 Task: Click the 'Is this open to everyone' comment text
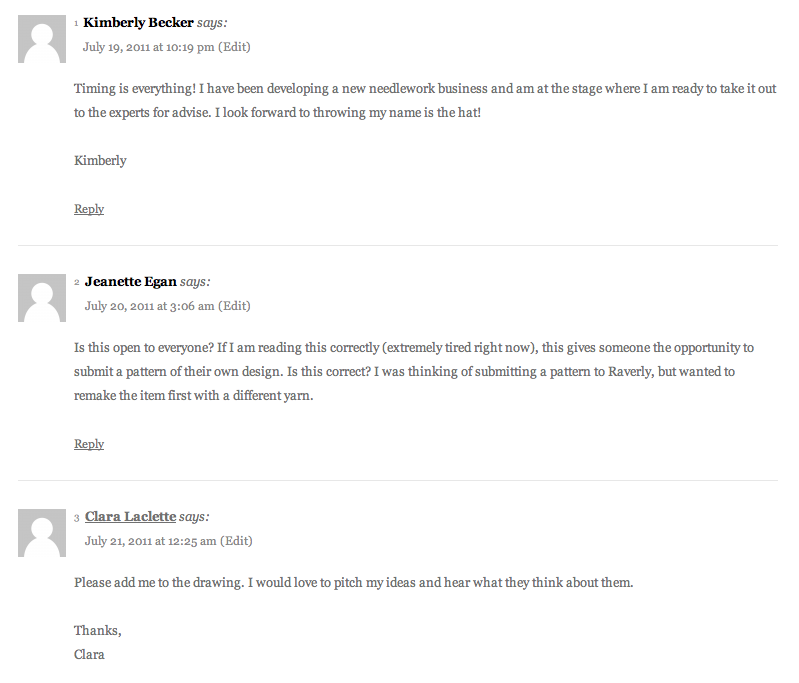(x=414, y=372)
